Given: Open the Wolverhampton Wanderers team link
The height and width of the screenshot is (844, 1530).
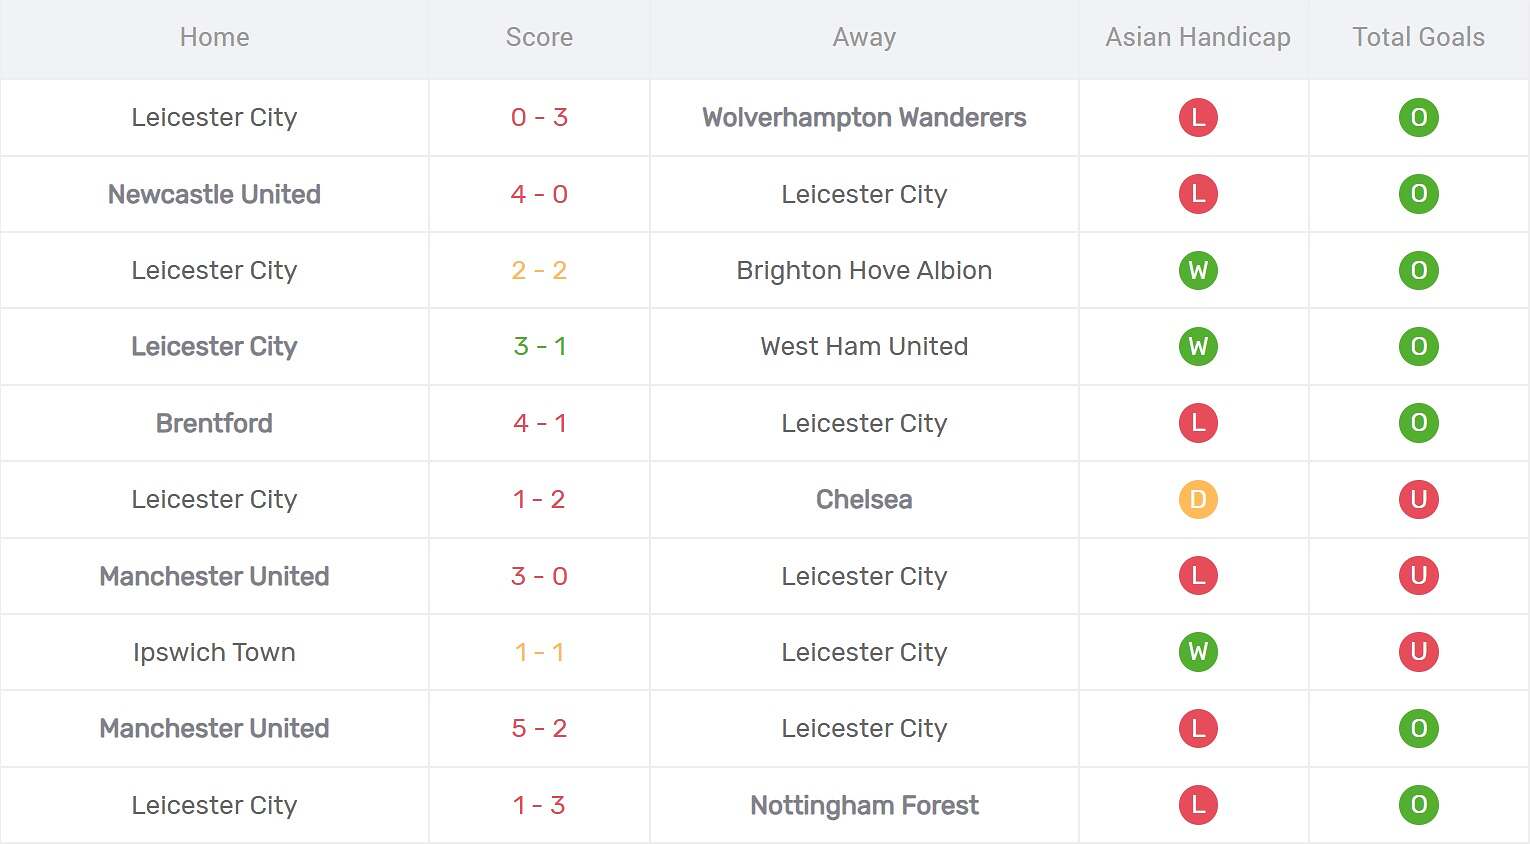Looking at the screenshot, I should tap(864, 118).
